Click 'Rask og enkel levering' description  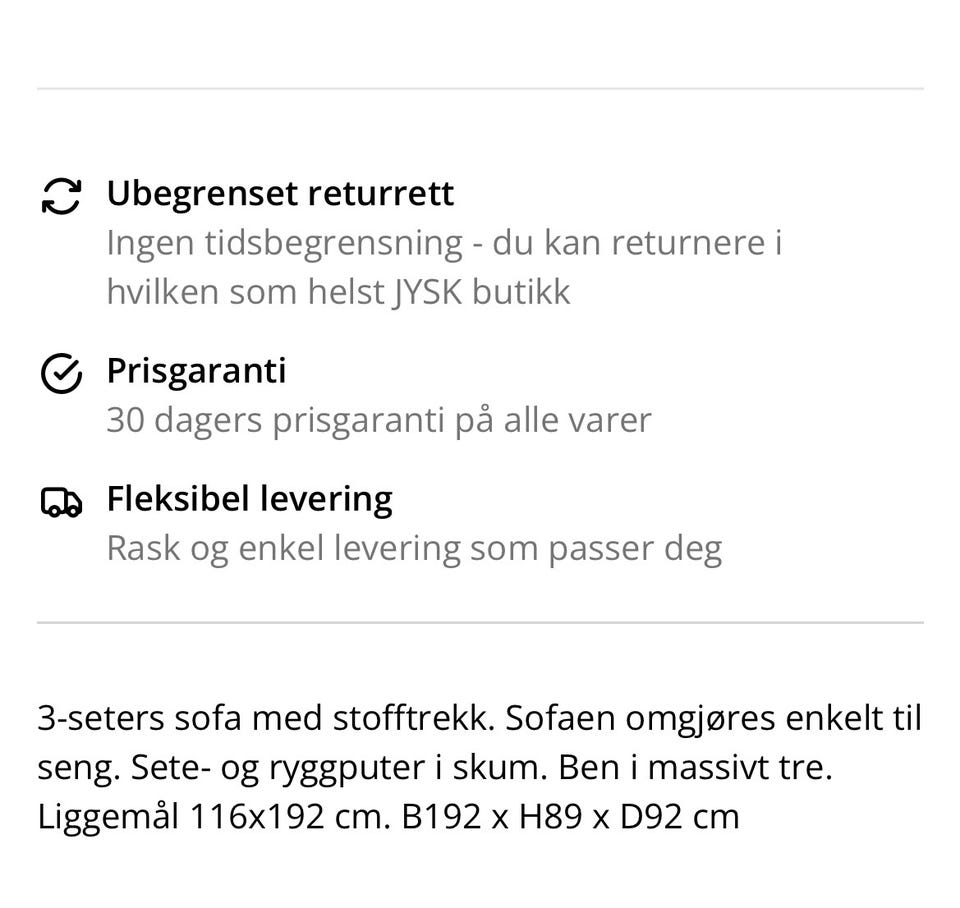(414, 548)
